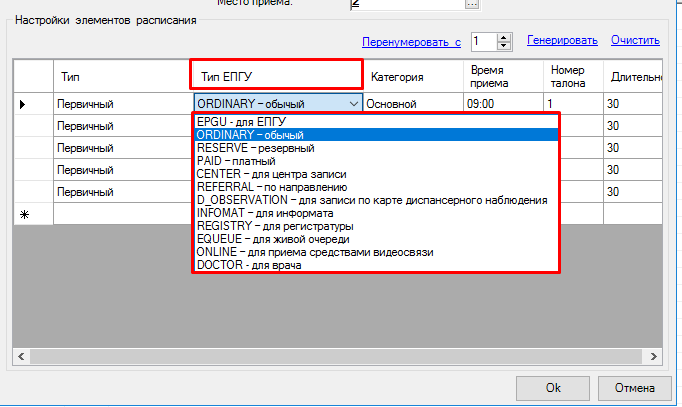Click the Тип ЕПГУ column header

tap(275, 75)
